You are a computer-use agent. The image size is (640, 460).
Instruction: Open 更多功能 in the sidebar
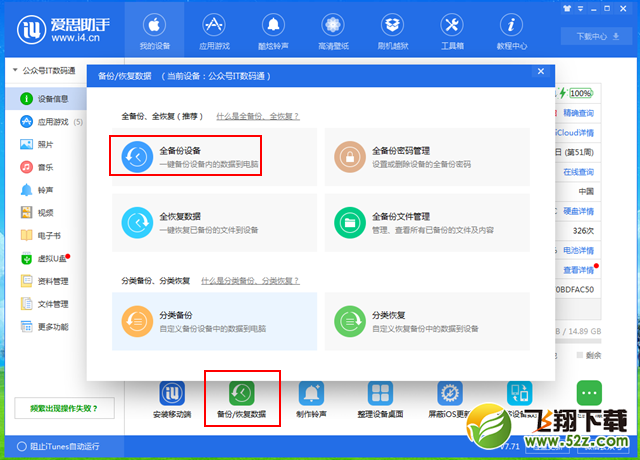pyautogui.click(x=46, y=327)
